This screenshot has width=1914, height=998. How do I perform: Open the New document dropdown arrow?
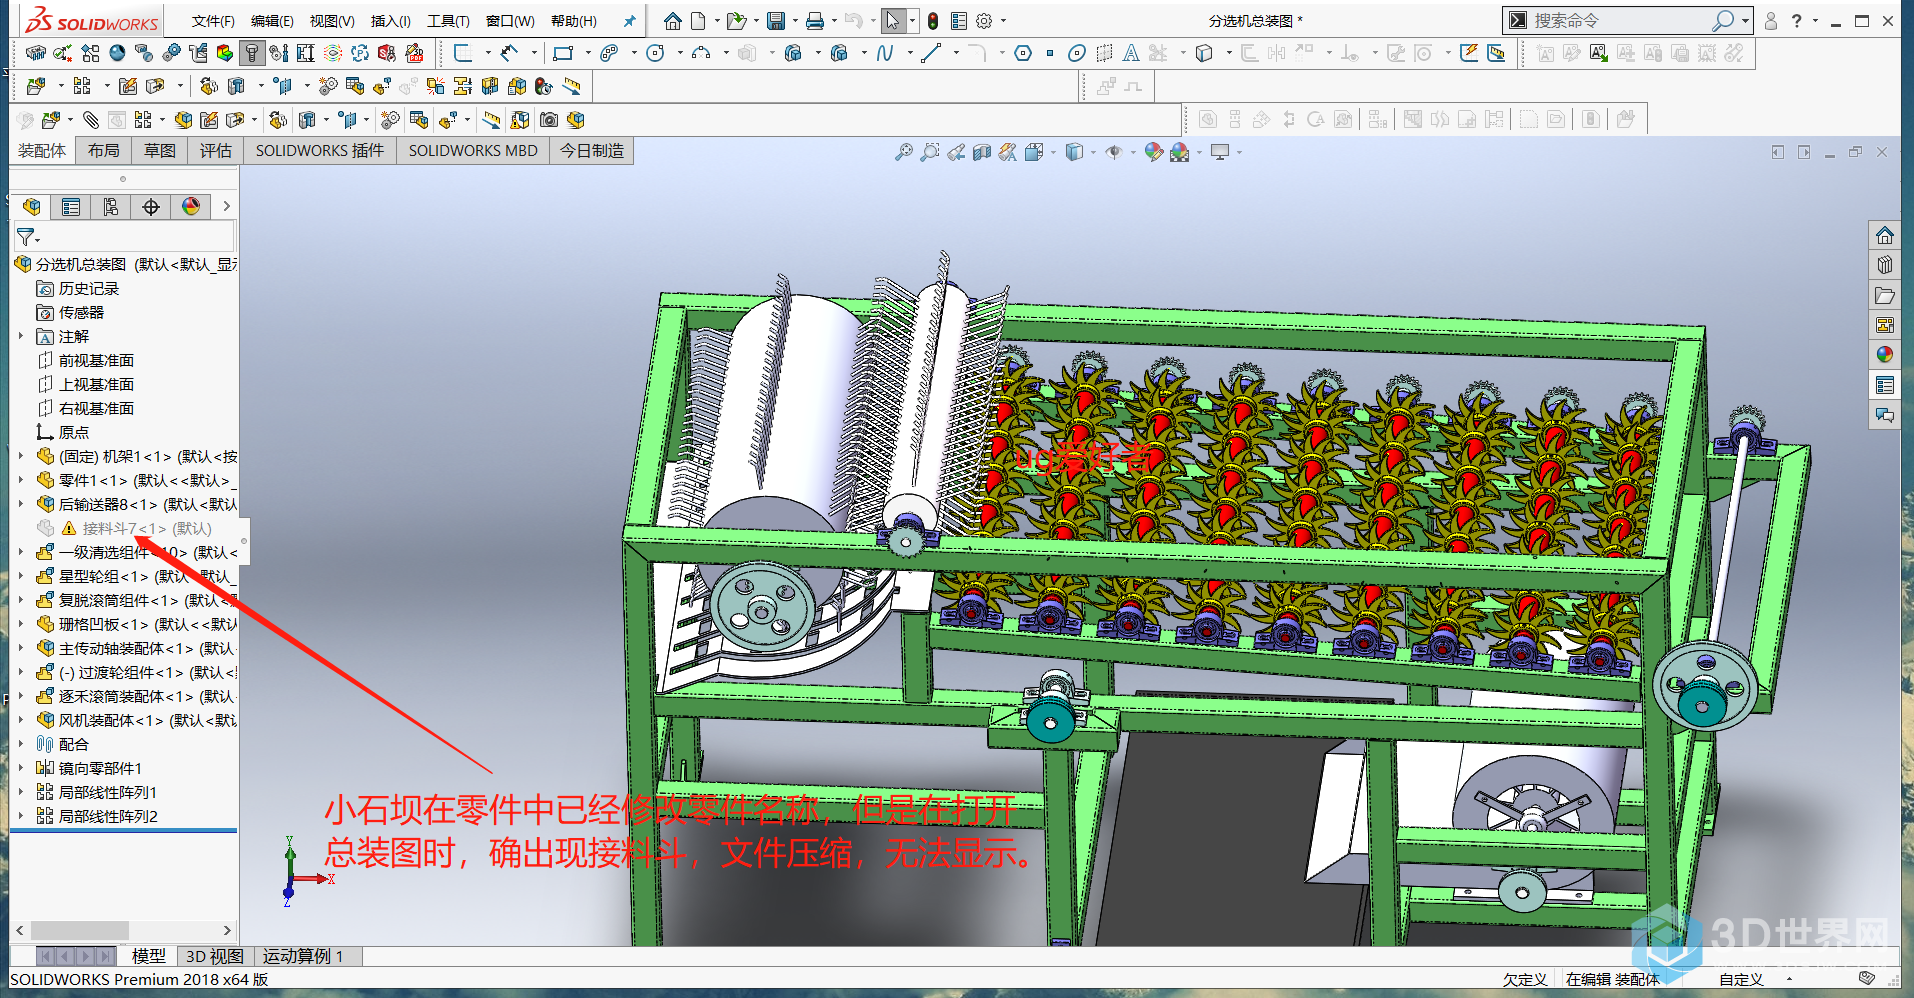(717, 21)
